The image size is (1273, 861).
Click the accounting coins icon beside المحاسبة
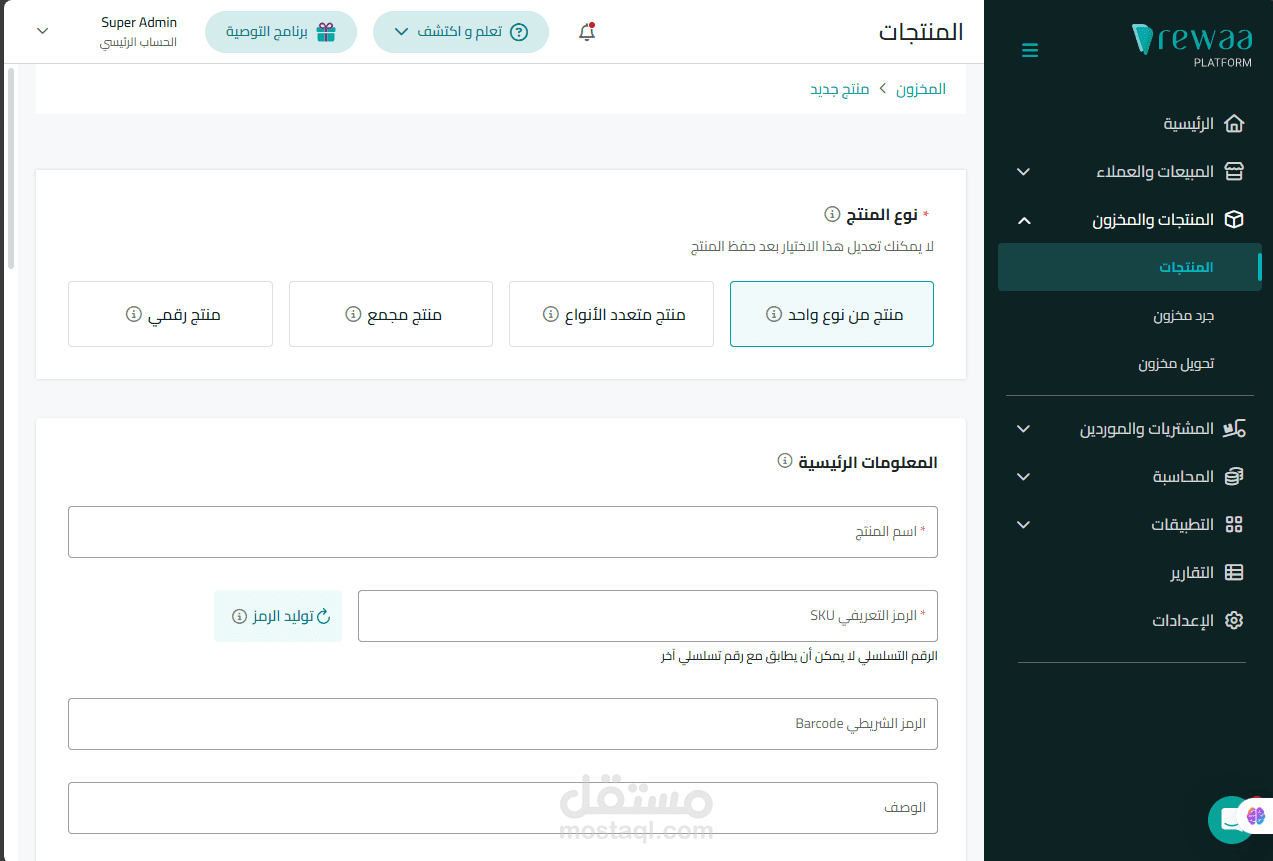[1236, 476]
